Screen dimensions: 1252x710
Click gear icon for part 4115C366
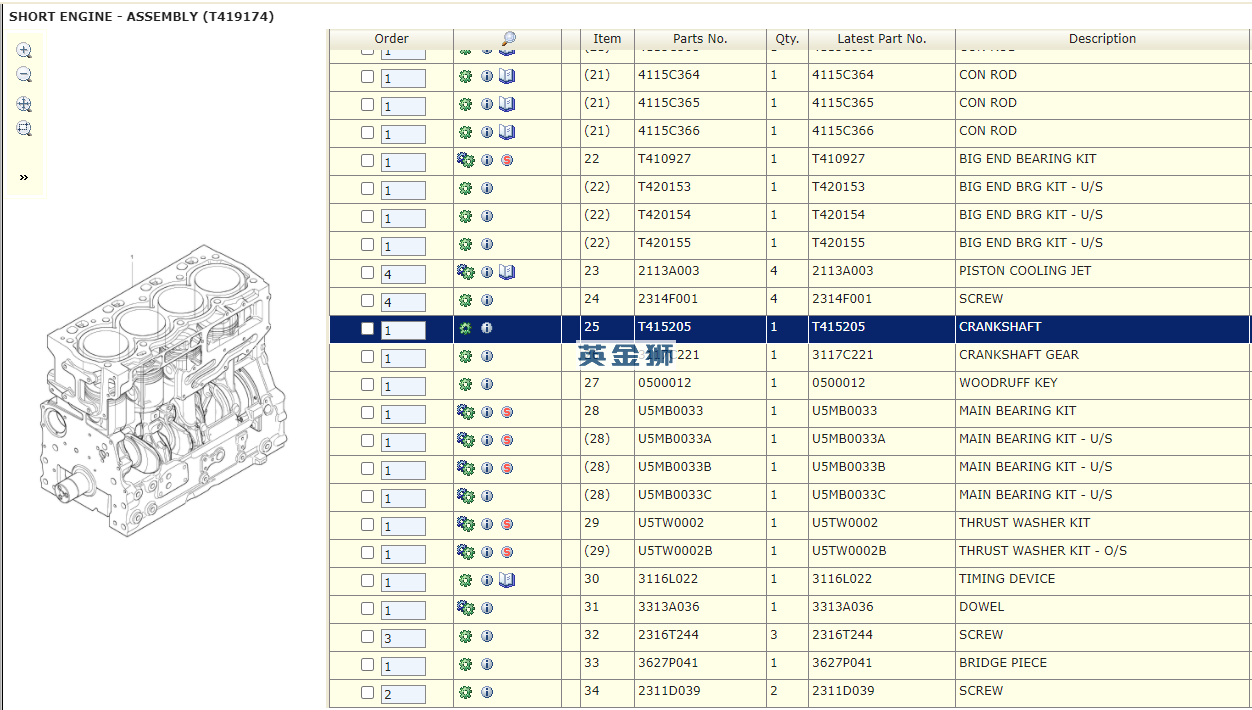pos(465,132)
